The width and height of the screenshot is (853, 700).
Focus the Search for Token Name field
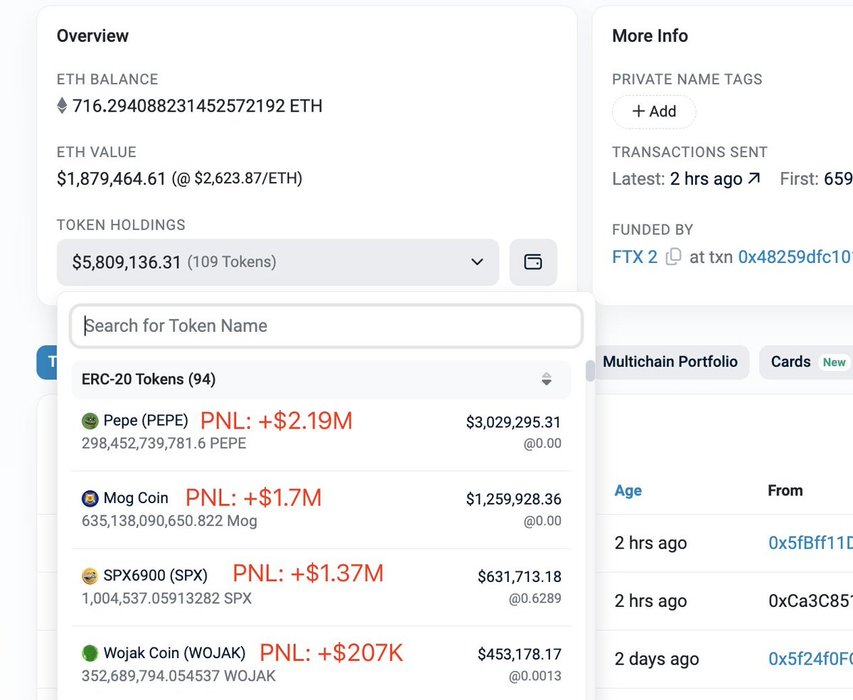pos(326,326)
